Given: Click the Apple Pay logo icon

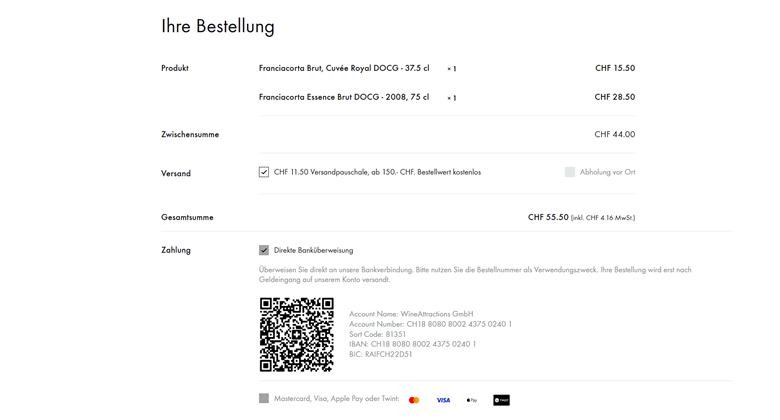Looking at the screenshot, I should point(472,400).
